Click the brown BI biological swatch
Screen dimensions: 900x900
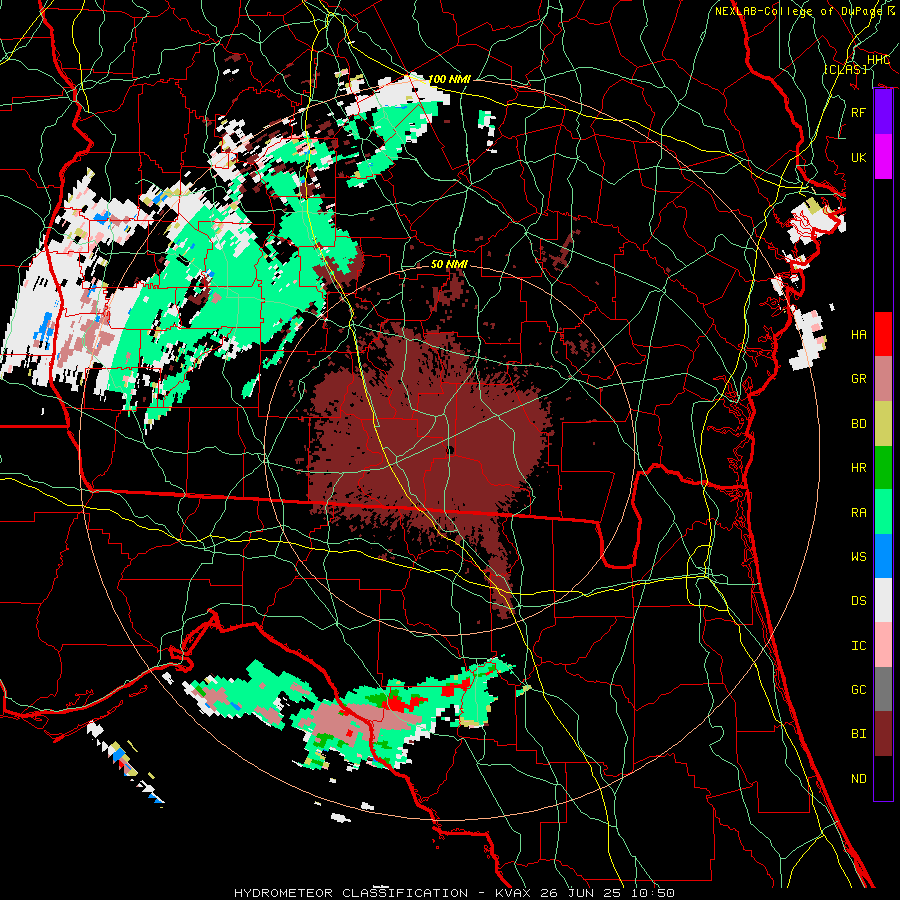(x=883, y=734)
